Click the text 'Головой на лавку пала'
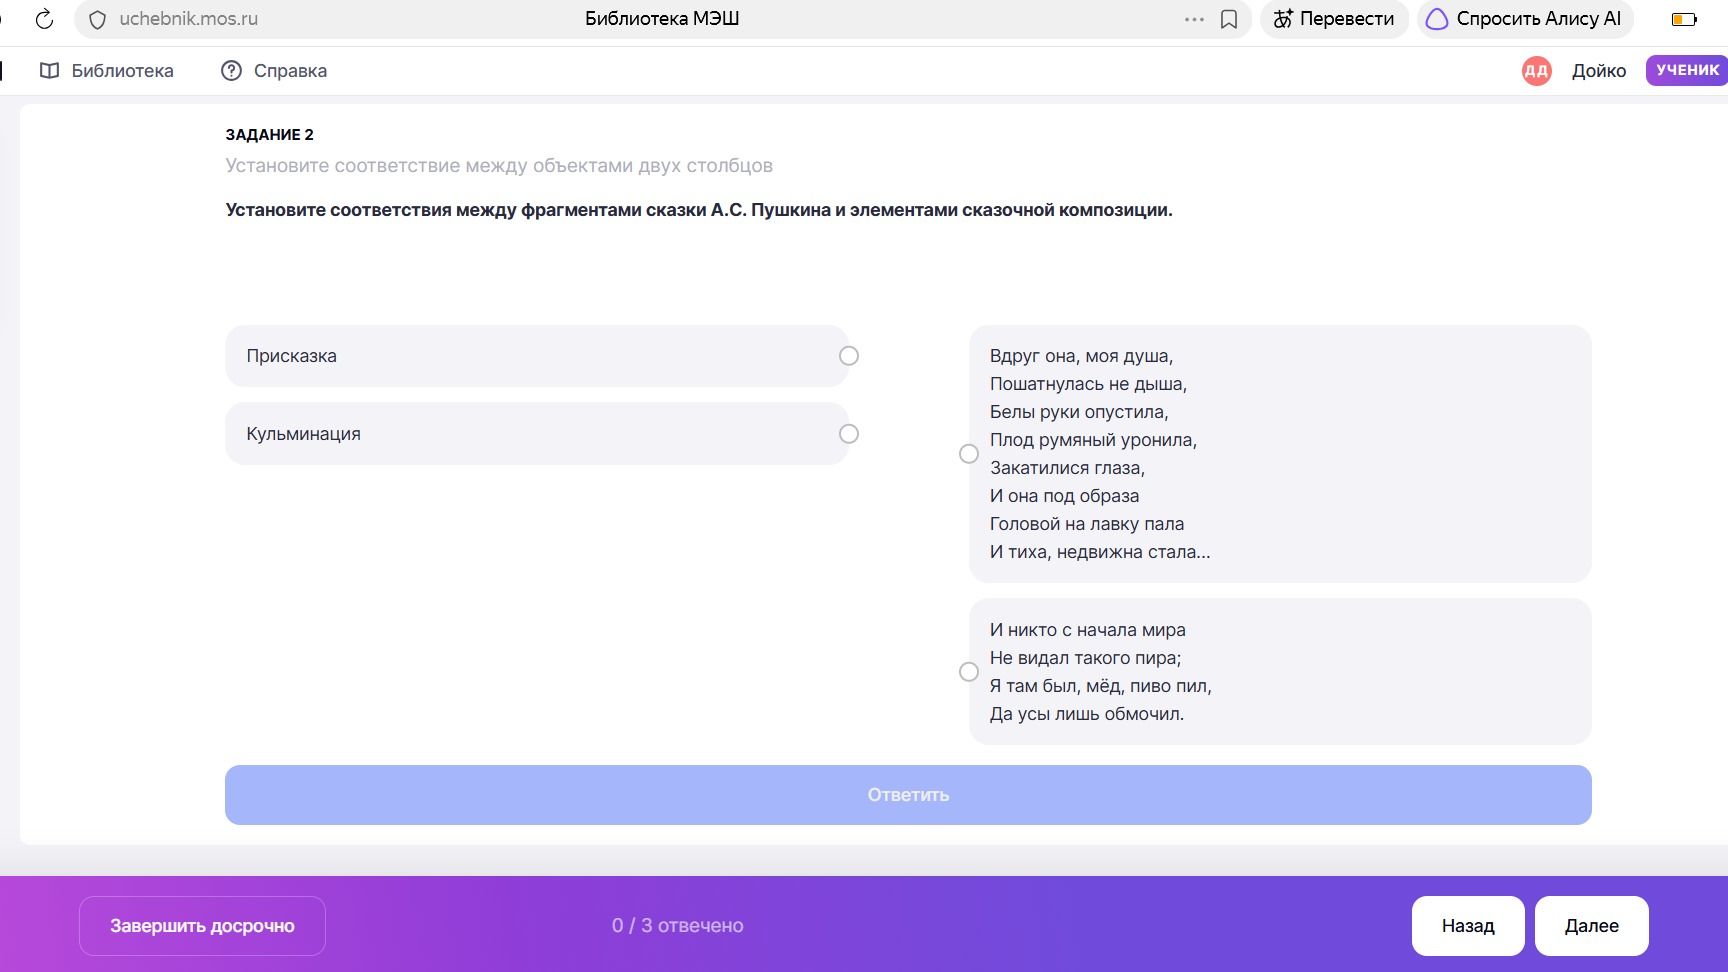The width and height of the screenshot is (1728, 972). [1087, 524]
